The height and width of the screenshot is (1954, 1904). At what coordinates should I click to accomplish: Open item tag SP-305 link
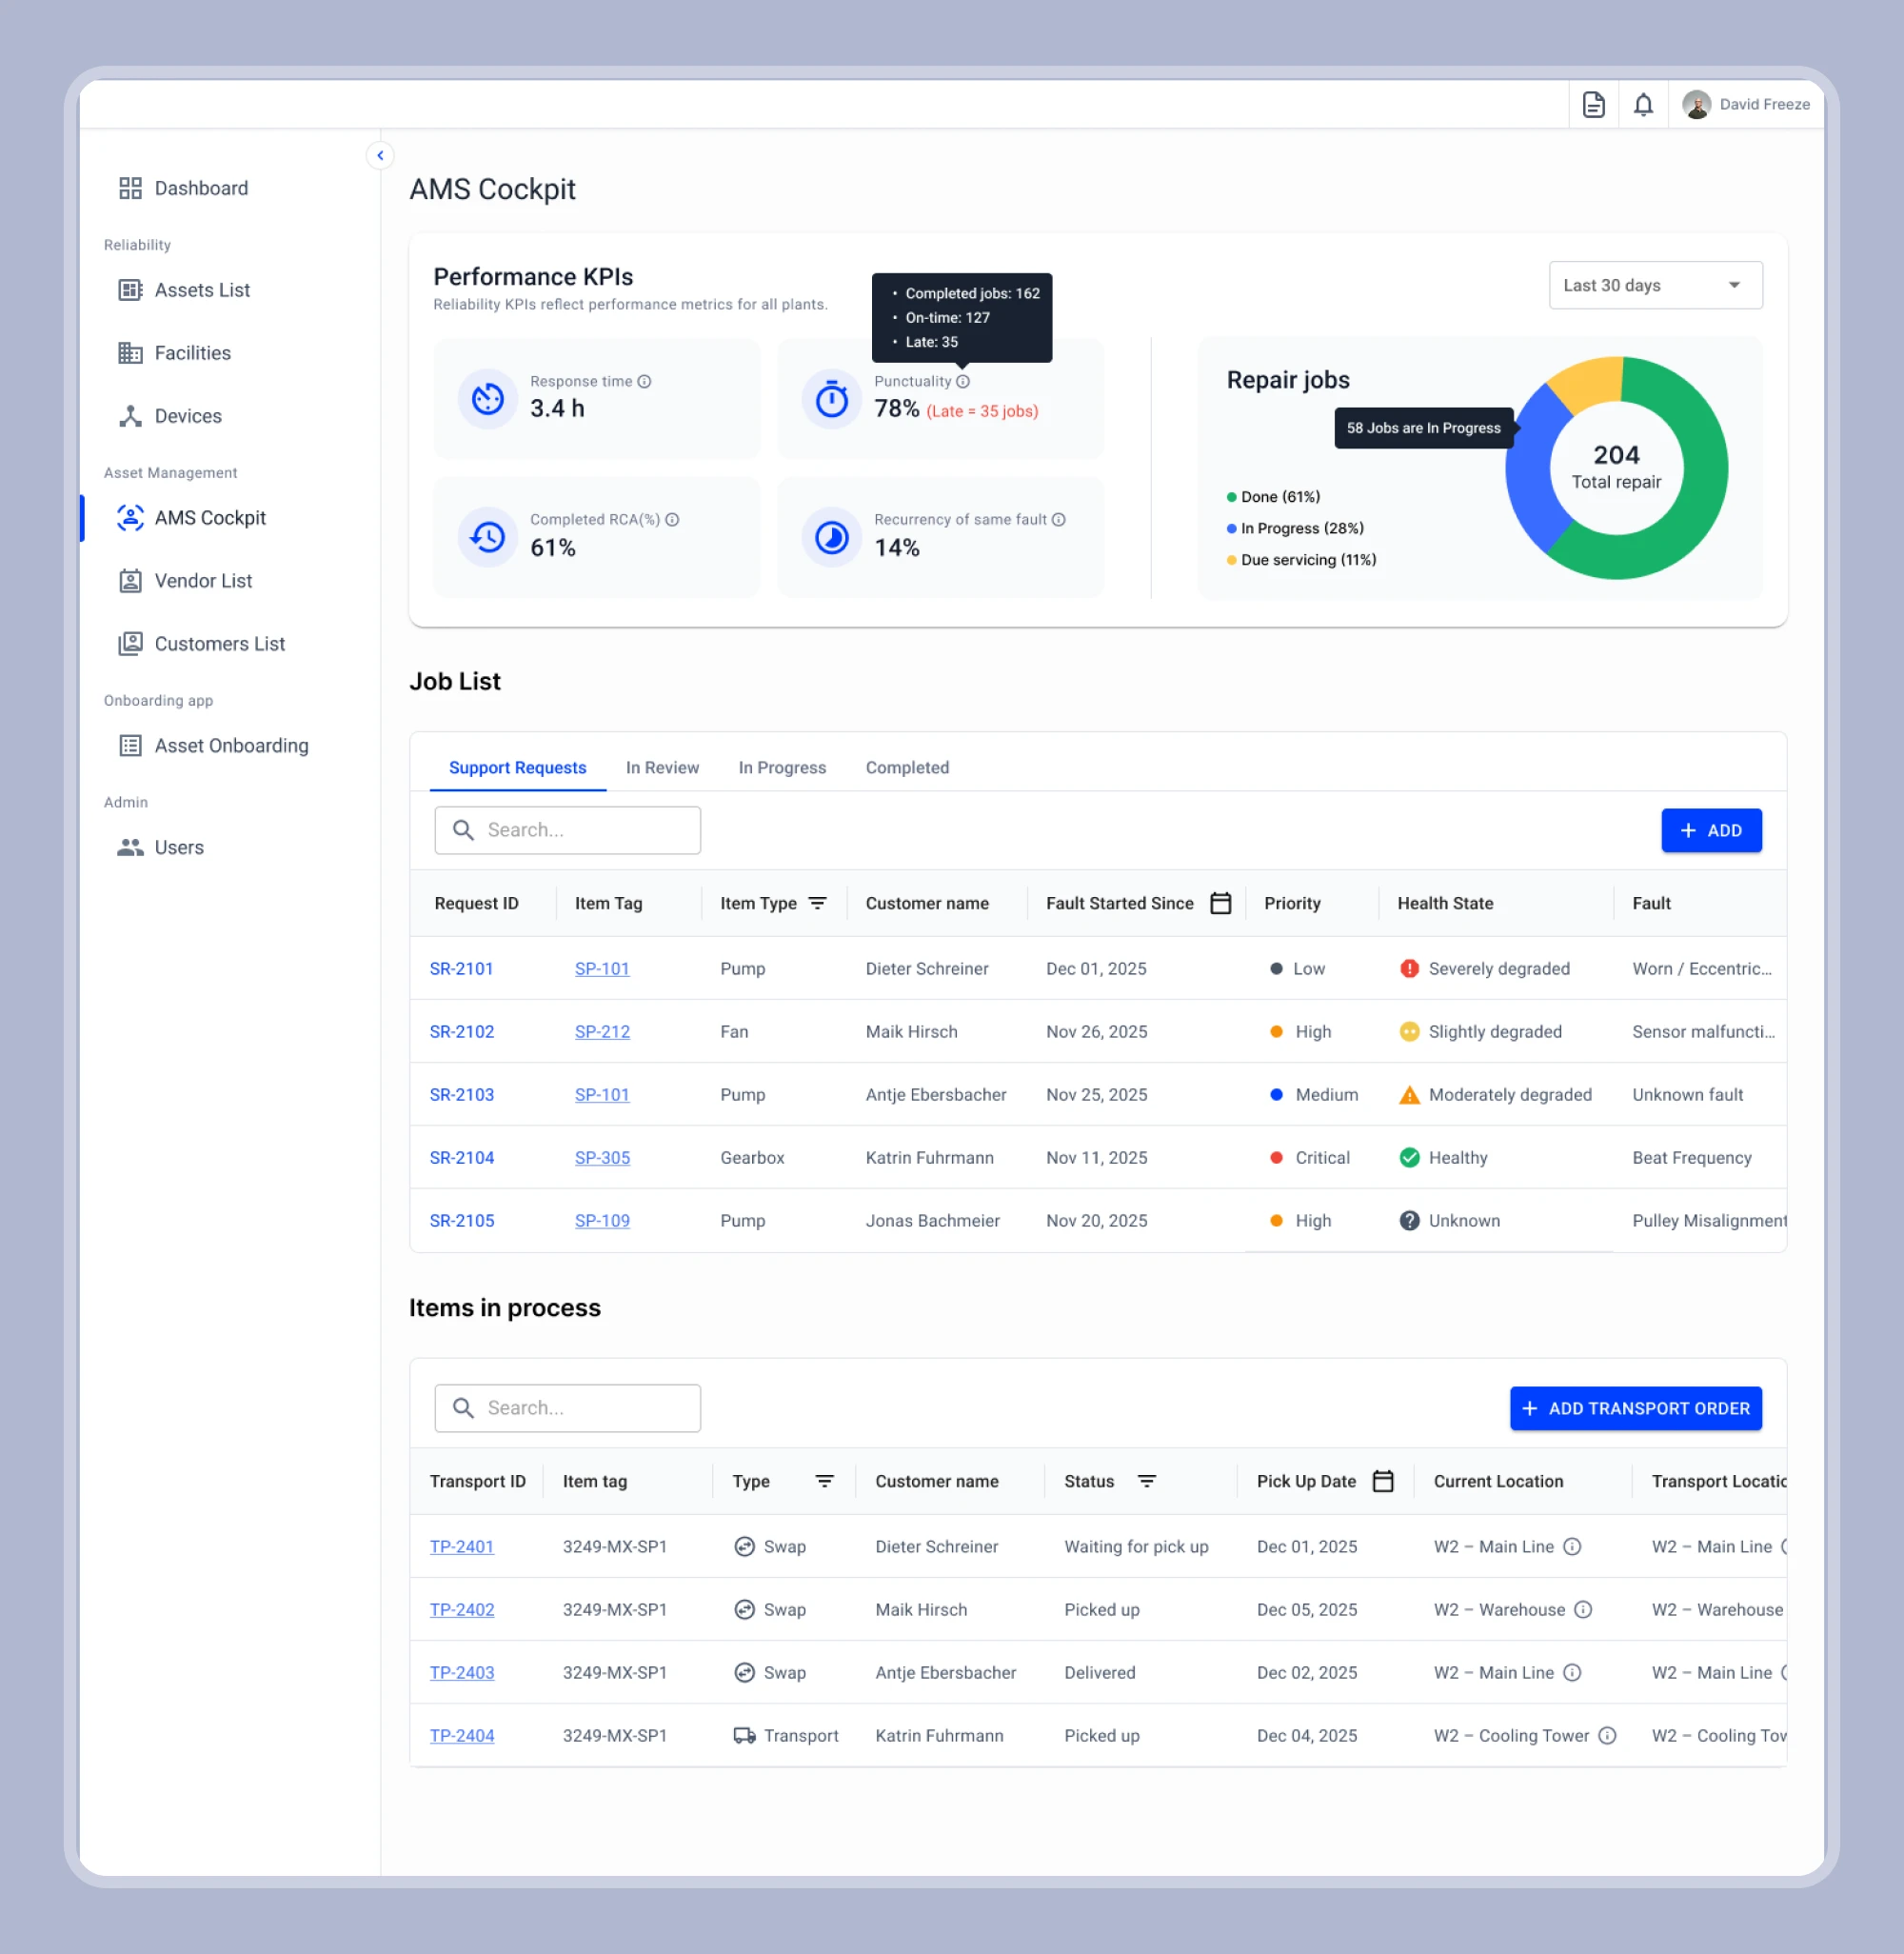[602, 1157]
